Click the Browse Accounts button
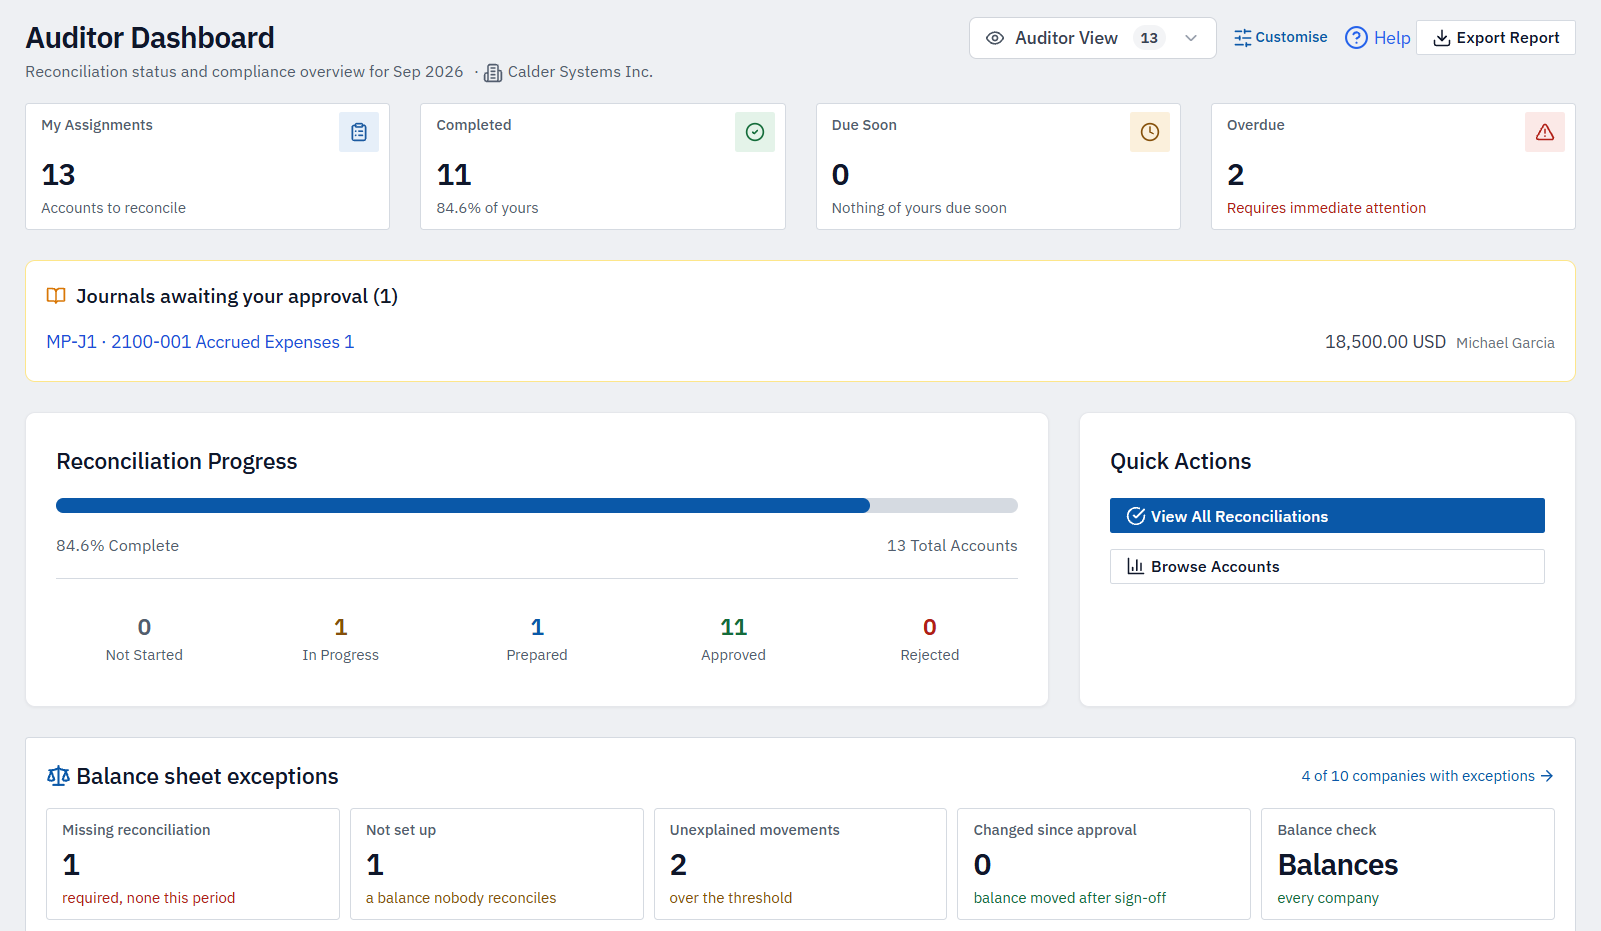The image size is (1601, 931). (1327, 566)
